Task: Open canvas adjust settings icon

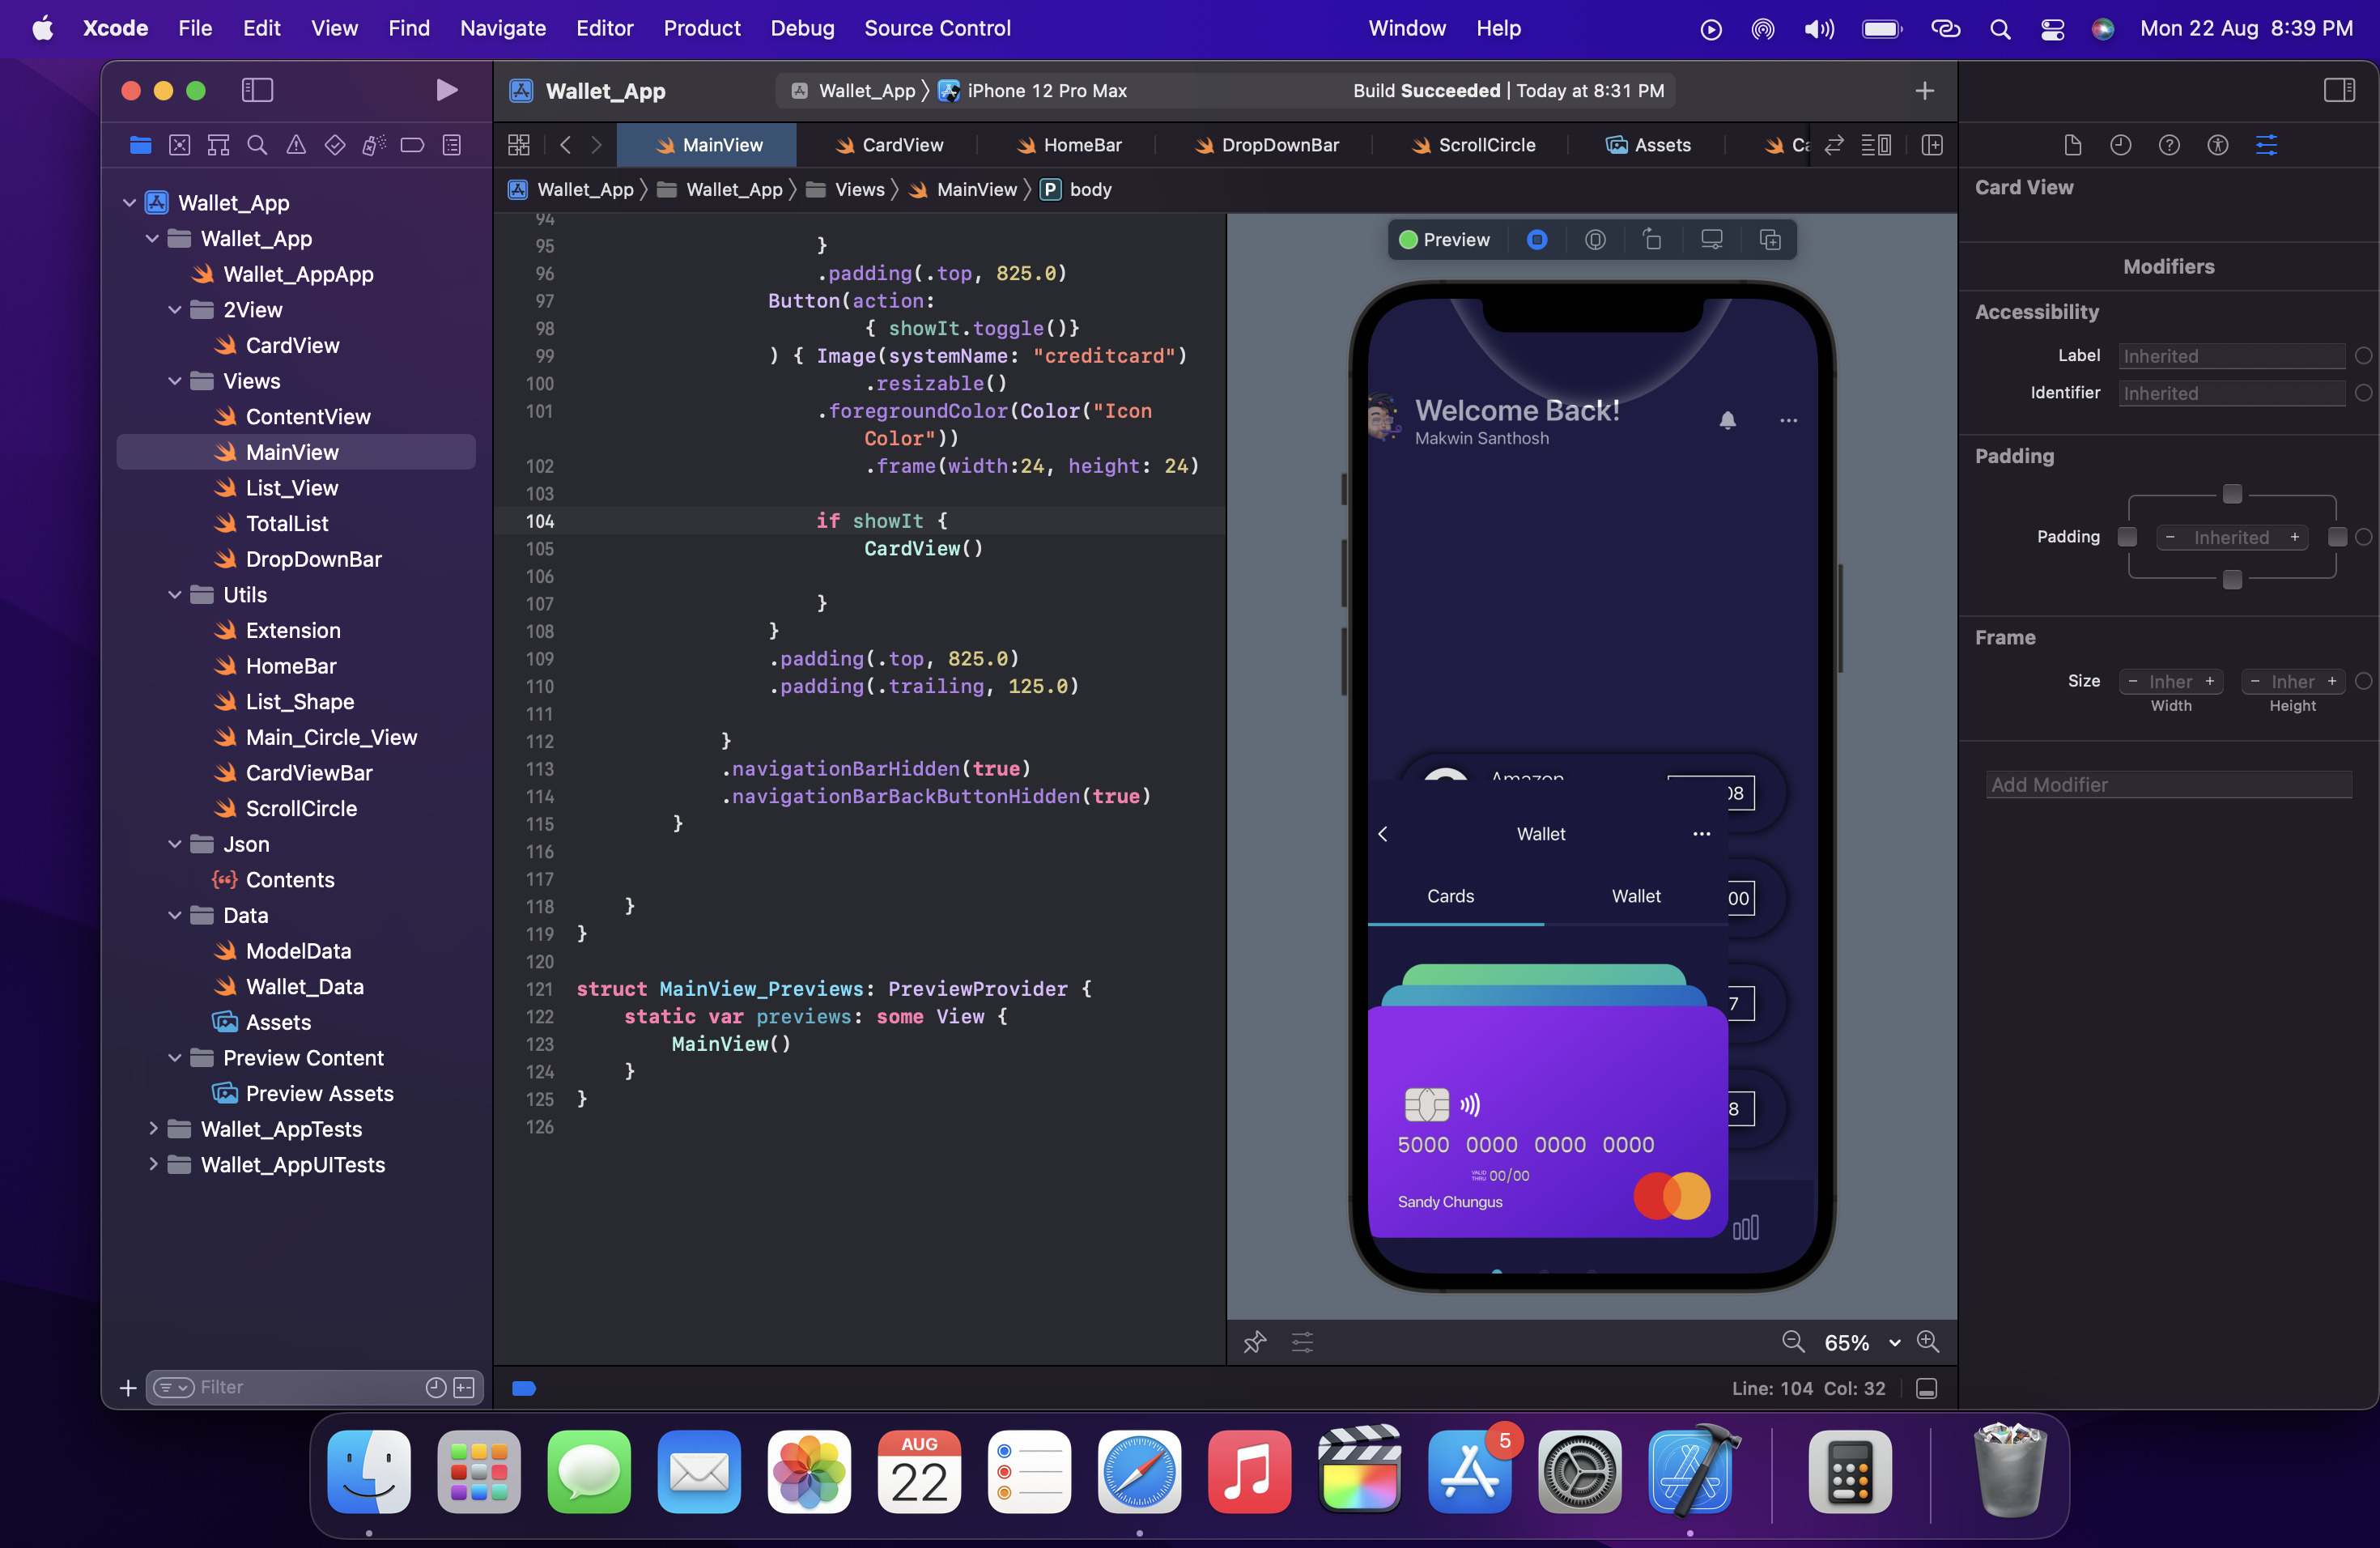Action: tap(1302, 1342)
